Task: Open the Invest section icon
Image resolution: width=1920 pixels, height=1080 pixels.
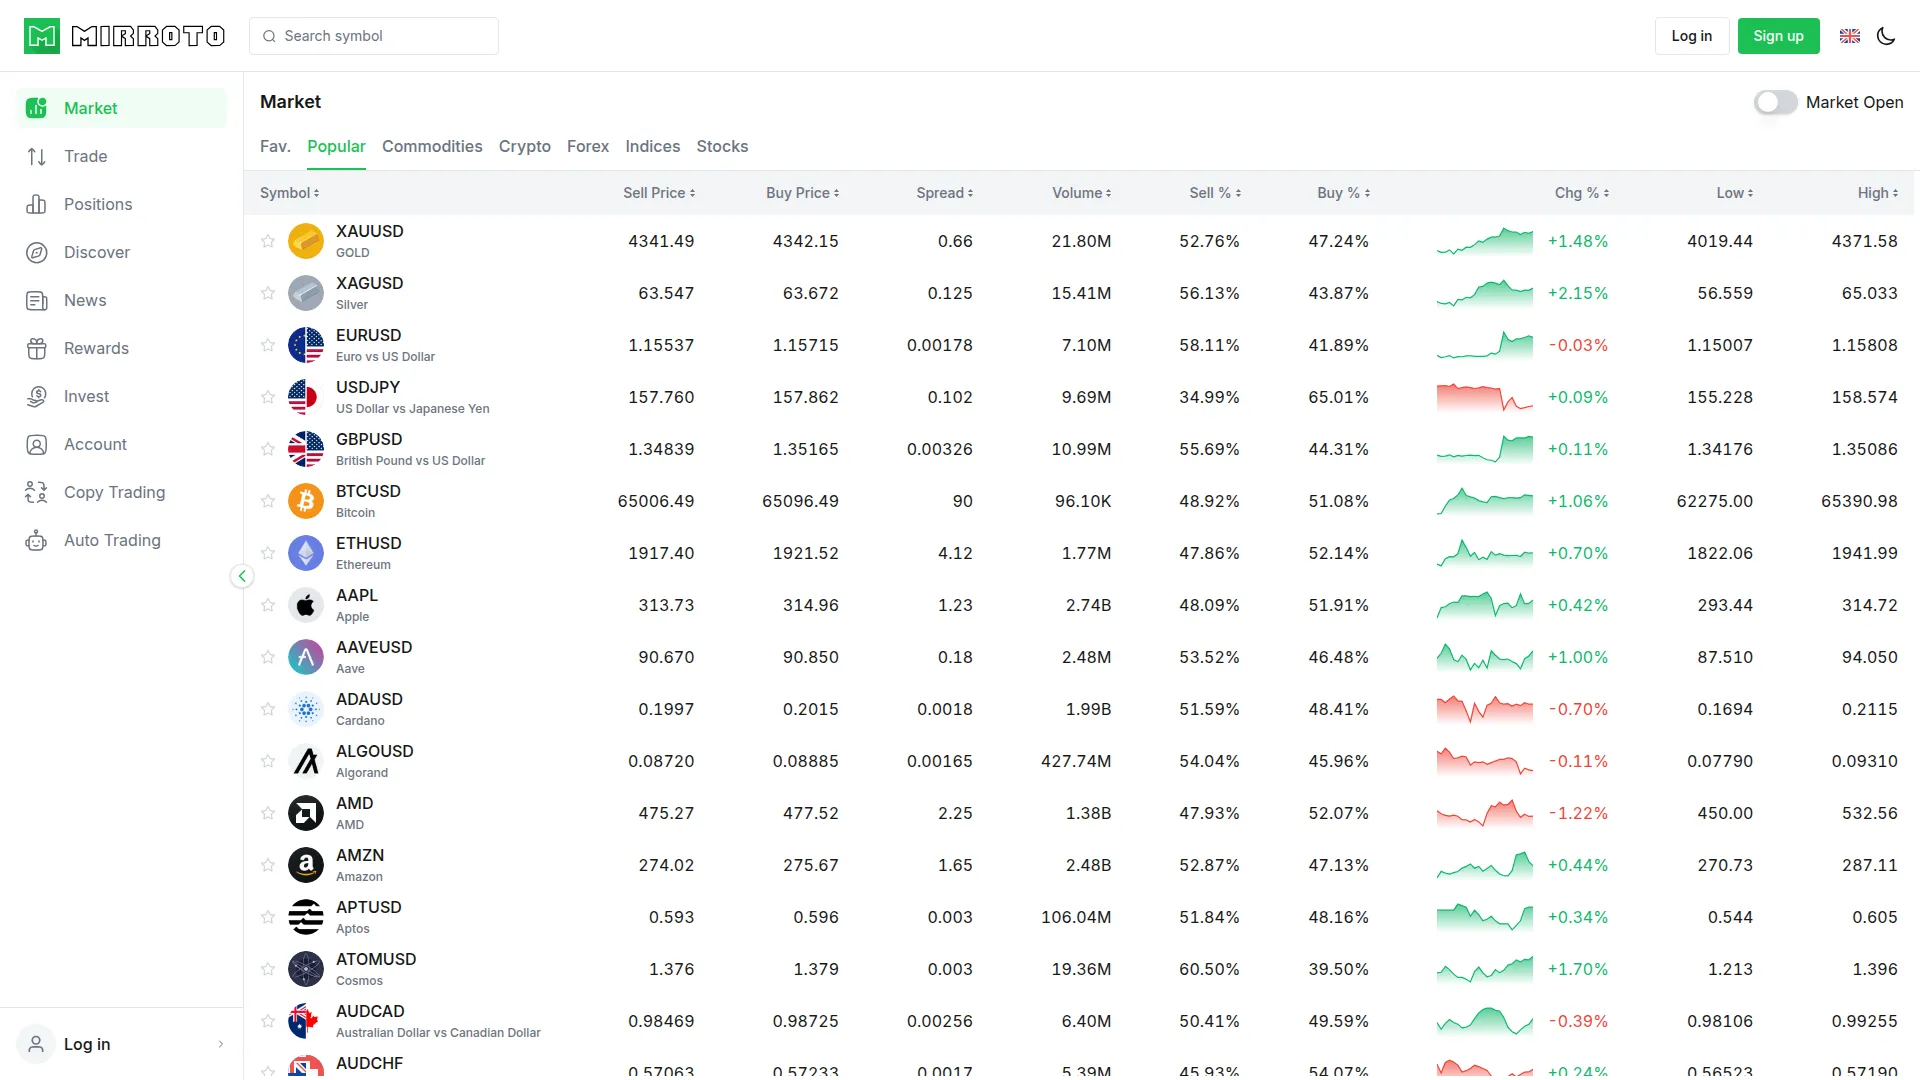Action: click(37, 396)
